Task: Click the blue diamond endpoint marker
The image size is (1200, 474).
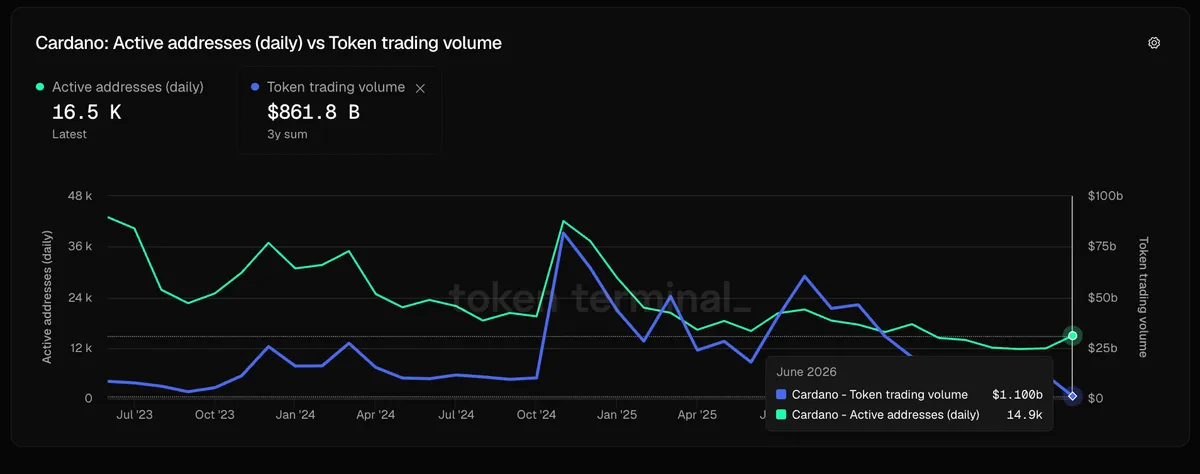Action: pyautogui.click(x=1072, y=396)
